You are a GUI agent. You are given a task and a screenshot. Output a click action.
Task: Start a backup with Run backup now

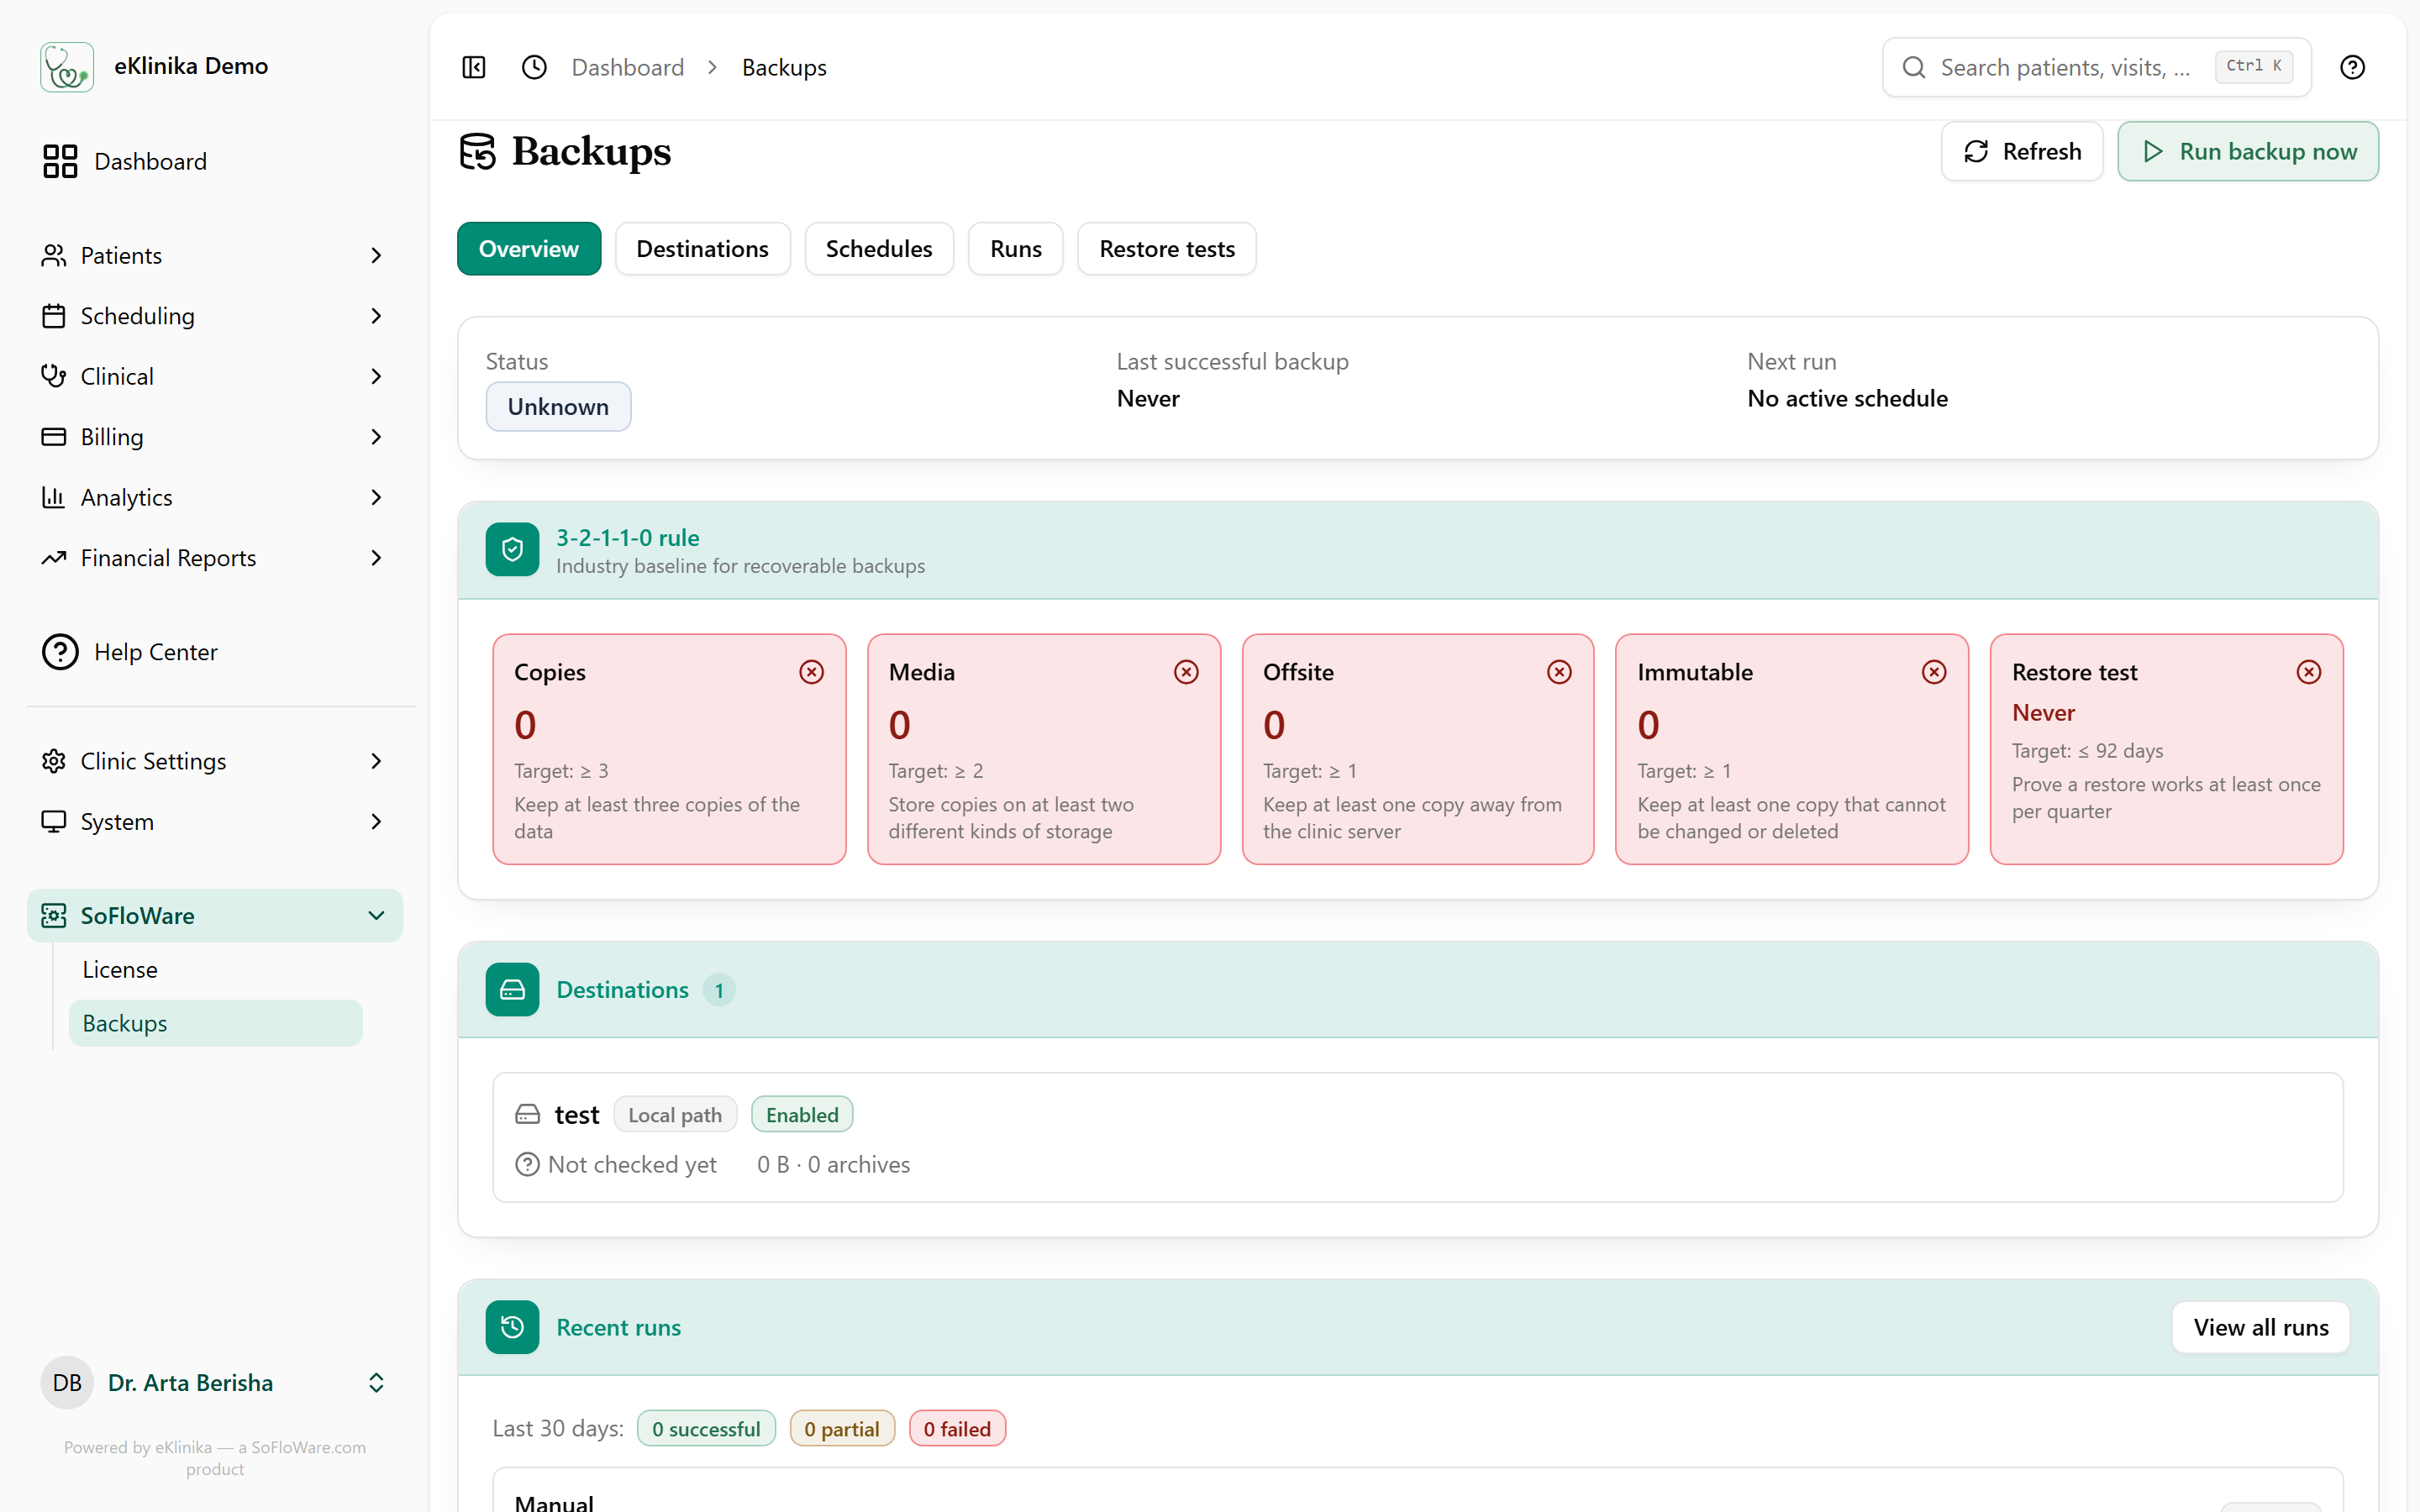[2248, 152]
